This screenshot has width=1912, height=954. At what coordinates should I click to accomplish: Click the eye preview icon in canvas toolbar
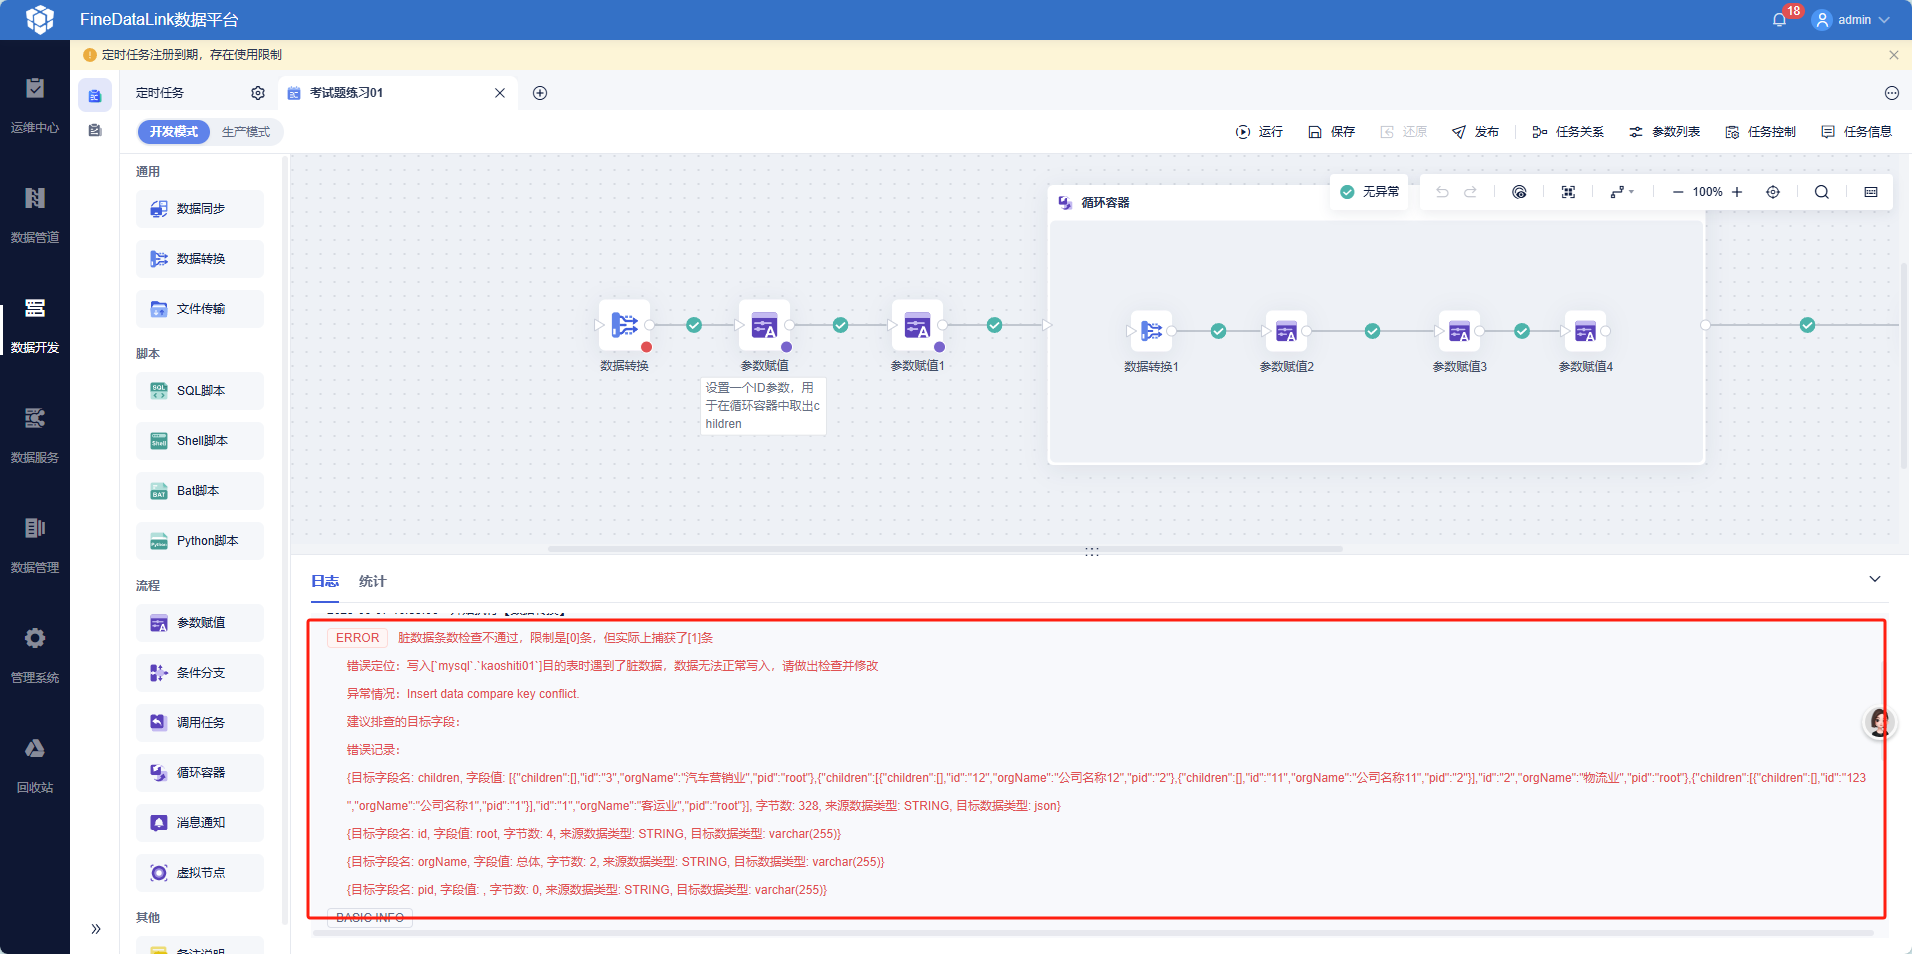point(1519,192)
